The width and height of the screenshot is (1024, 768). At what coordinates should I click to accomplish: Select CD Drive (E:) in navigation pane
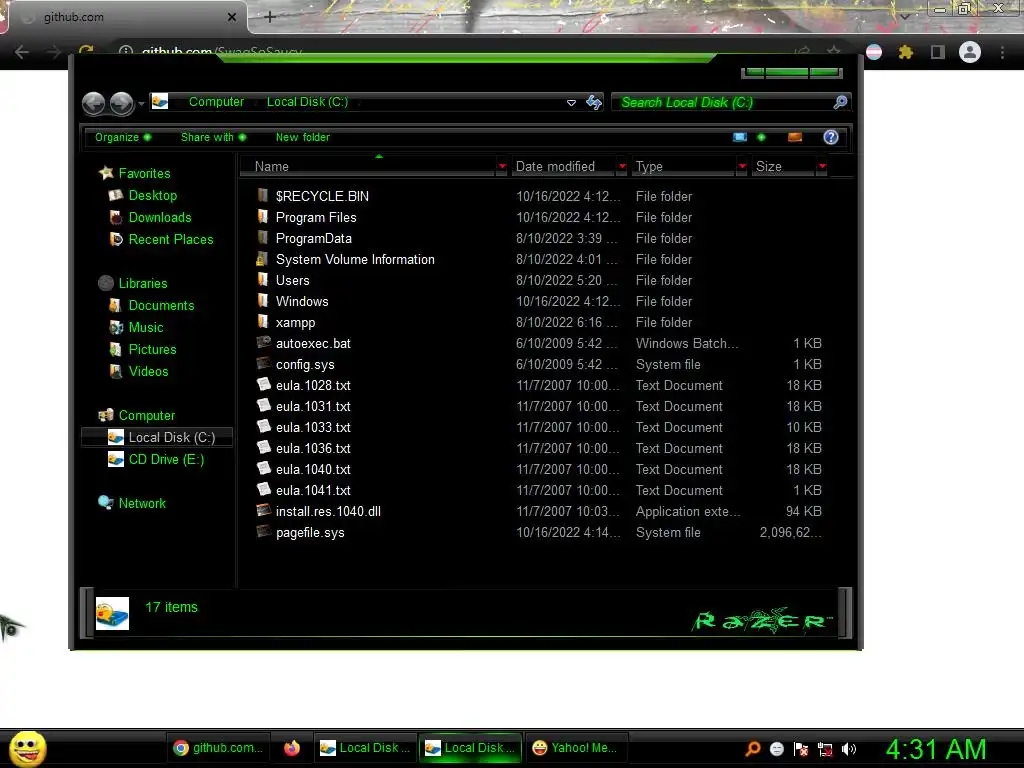click(x=156, y=460)
